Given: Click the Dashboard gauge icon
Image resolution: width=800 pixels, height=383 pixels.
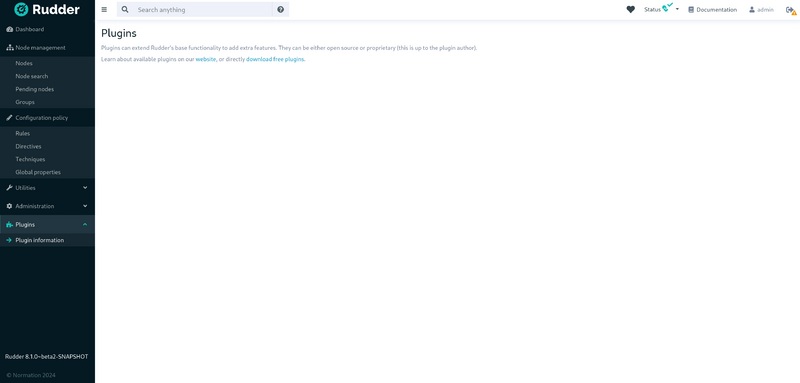Looking at the screenshot, I should pos(9,30).
